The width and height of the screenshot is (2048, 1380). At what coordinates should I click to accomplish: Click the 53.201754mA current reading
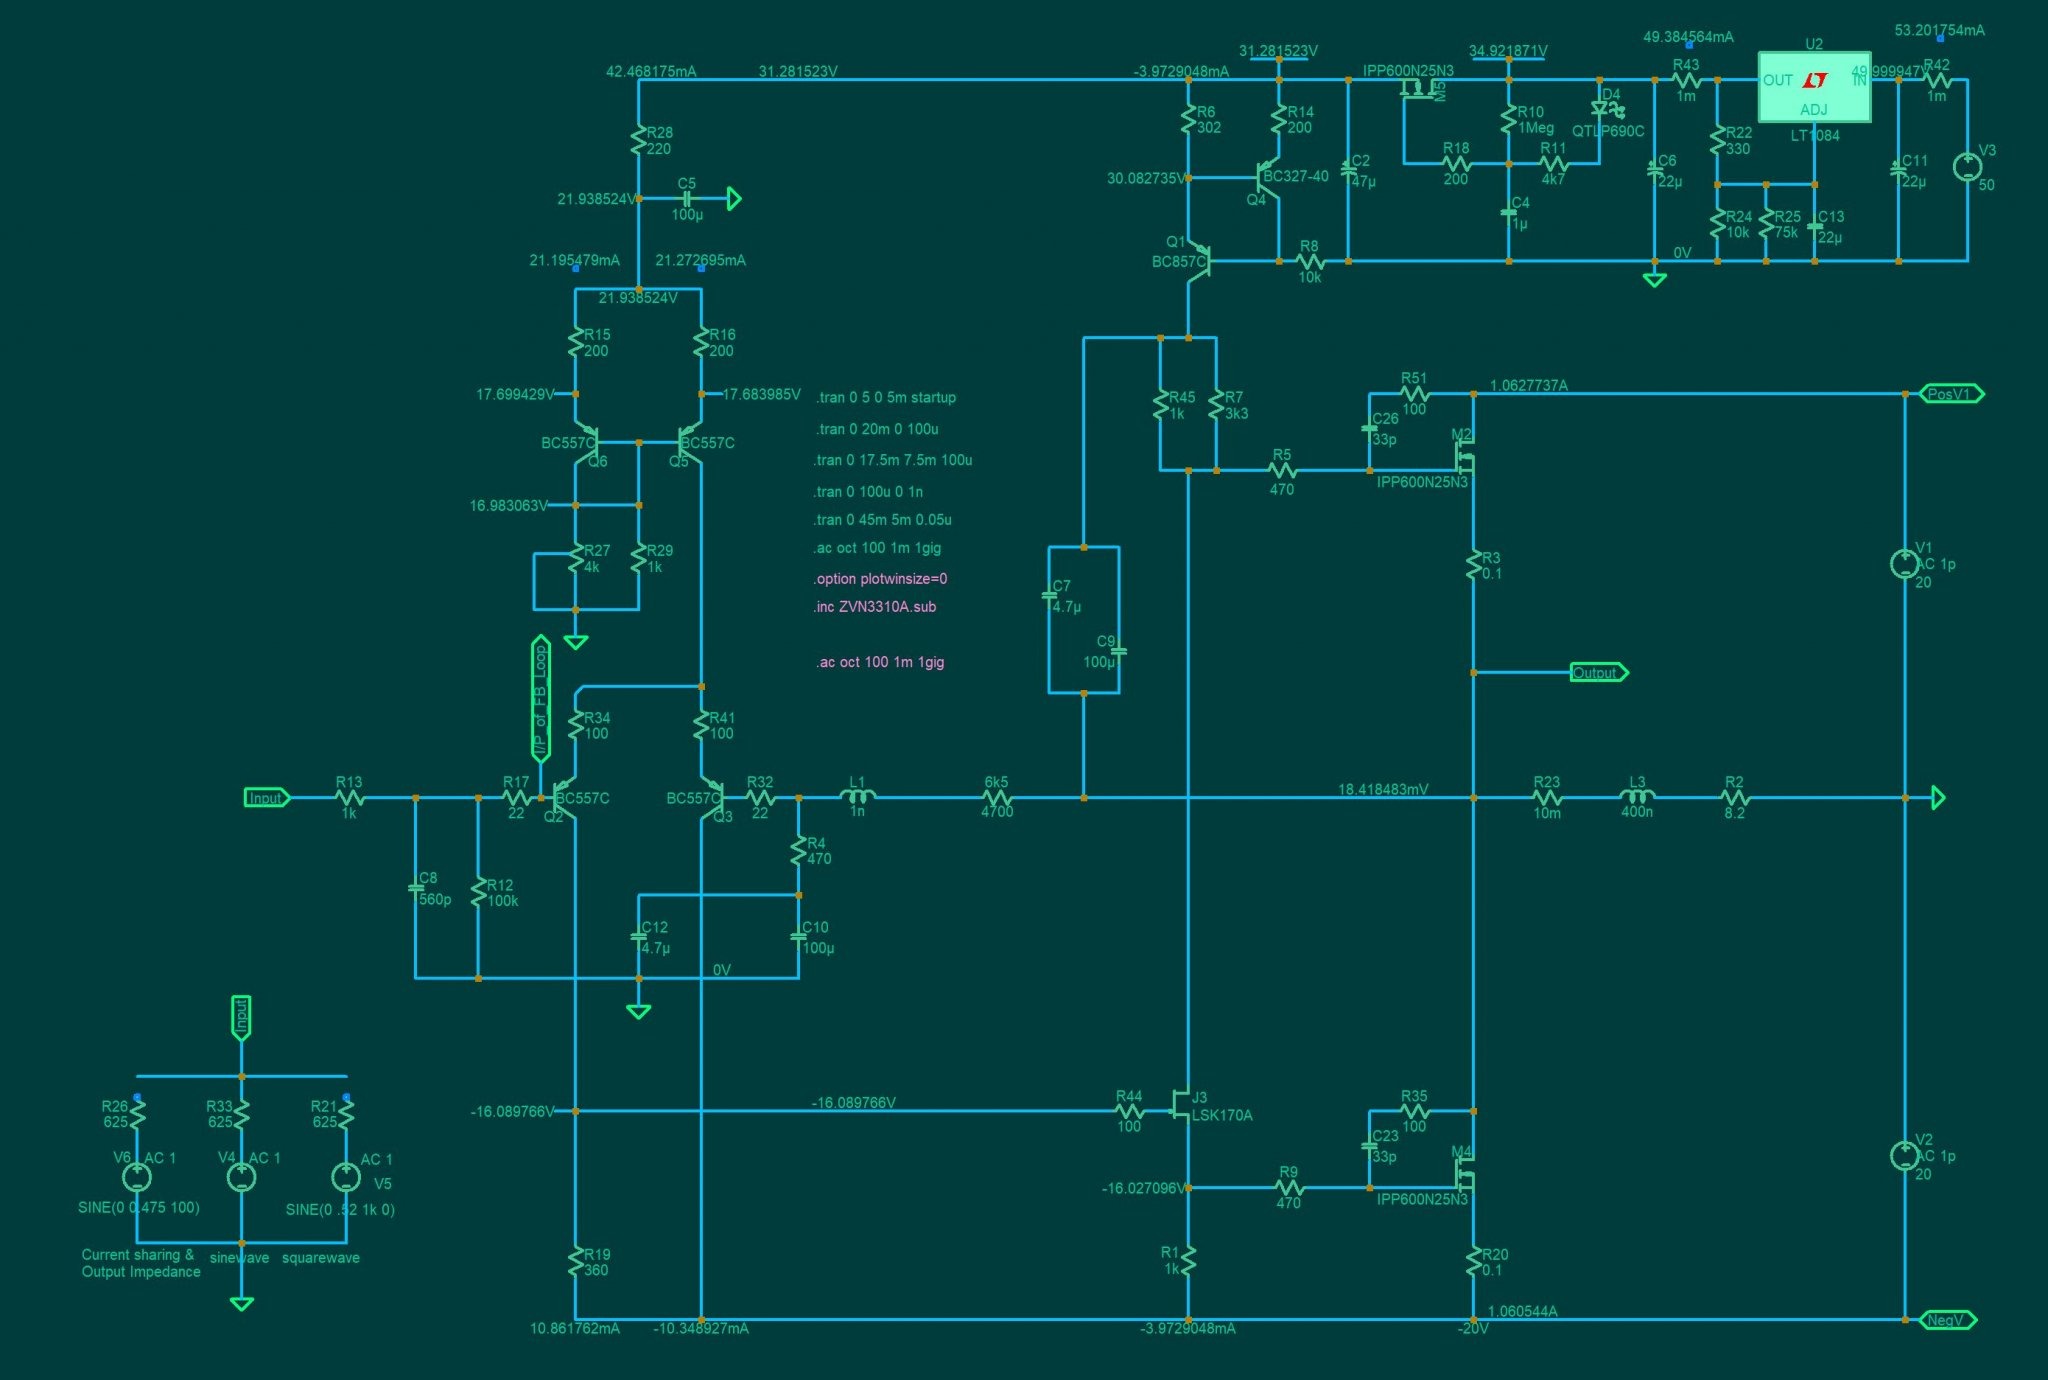click(1940, 30)
